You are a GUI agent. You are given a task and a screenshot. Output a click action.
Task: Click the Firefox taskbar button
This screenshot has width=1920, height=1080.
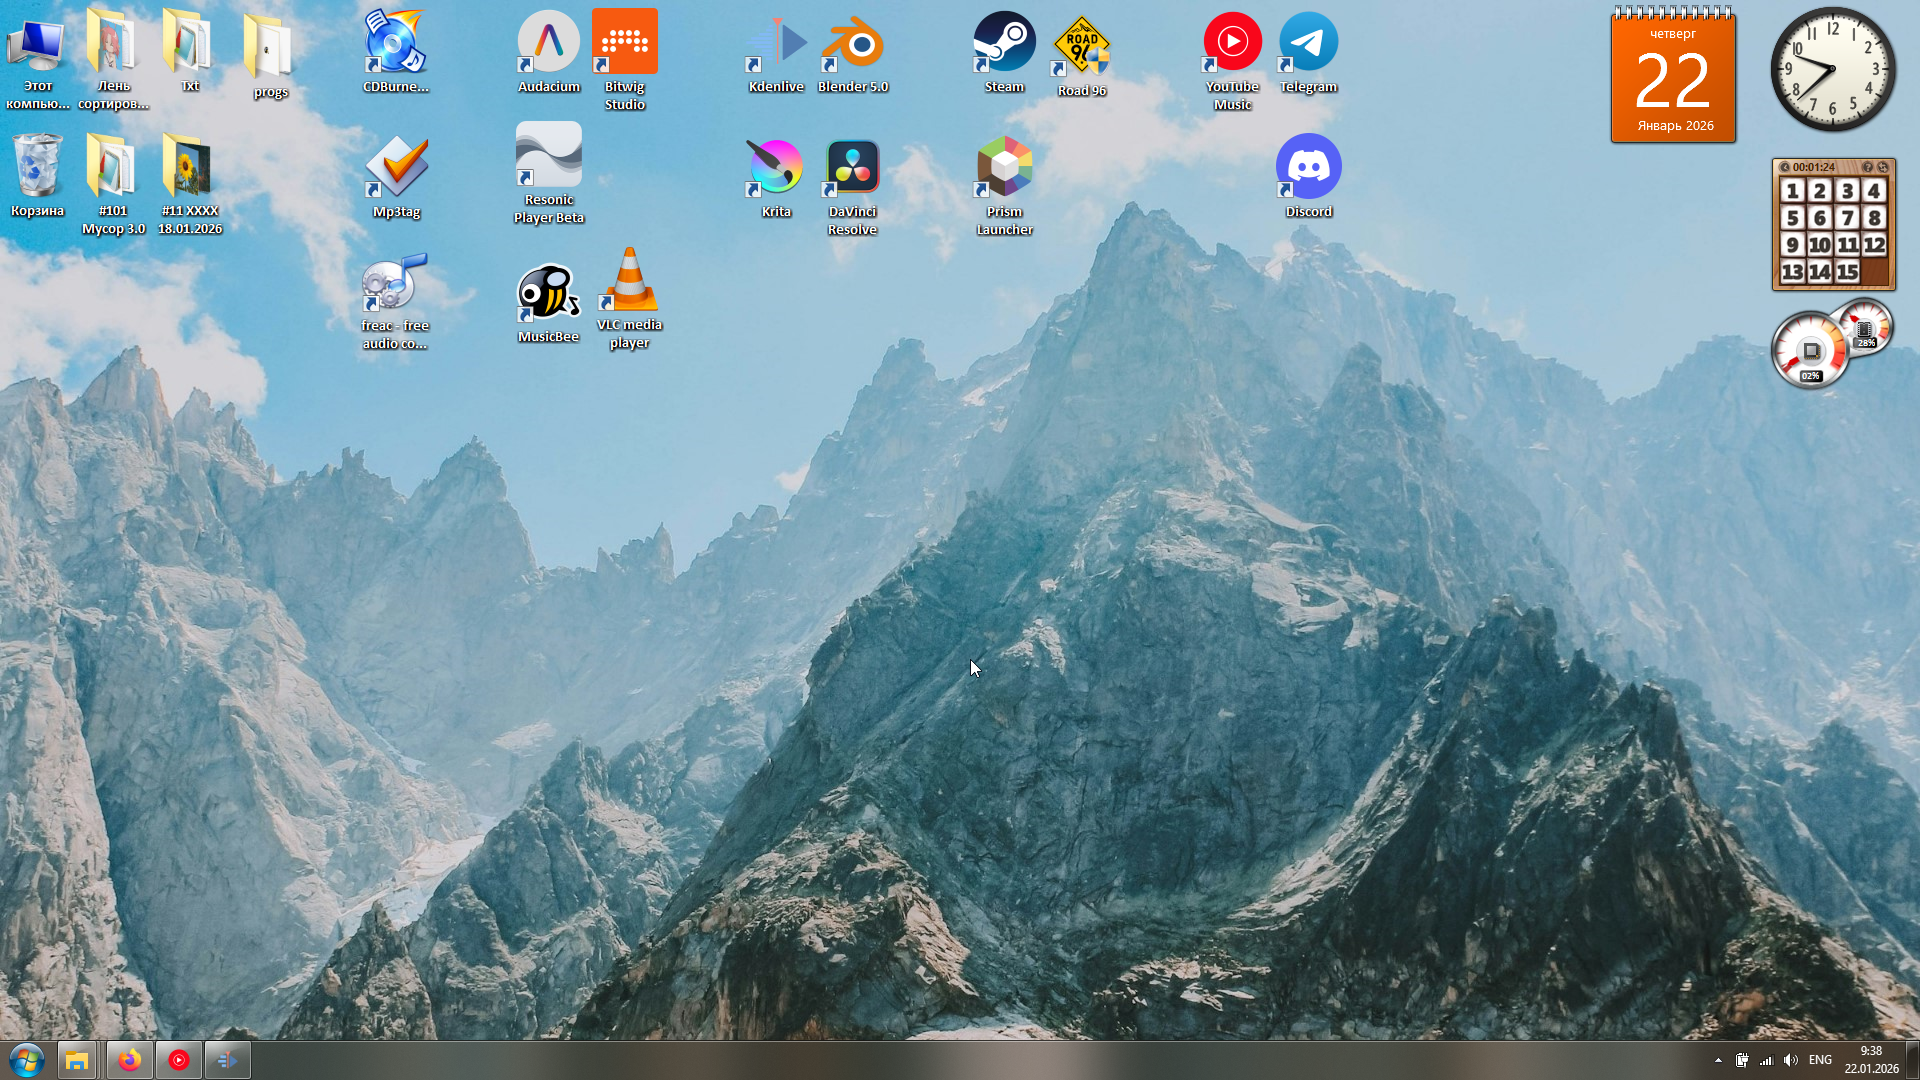[130, 1060]
